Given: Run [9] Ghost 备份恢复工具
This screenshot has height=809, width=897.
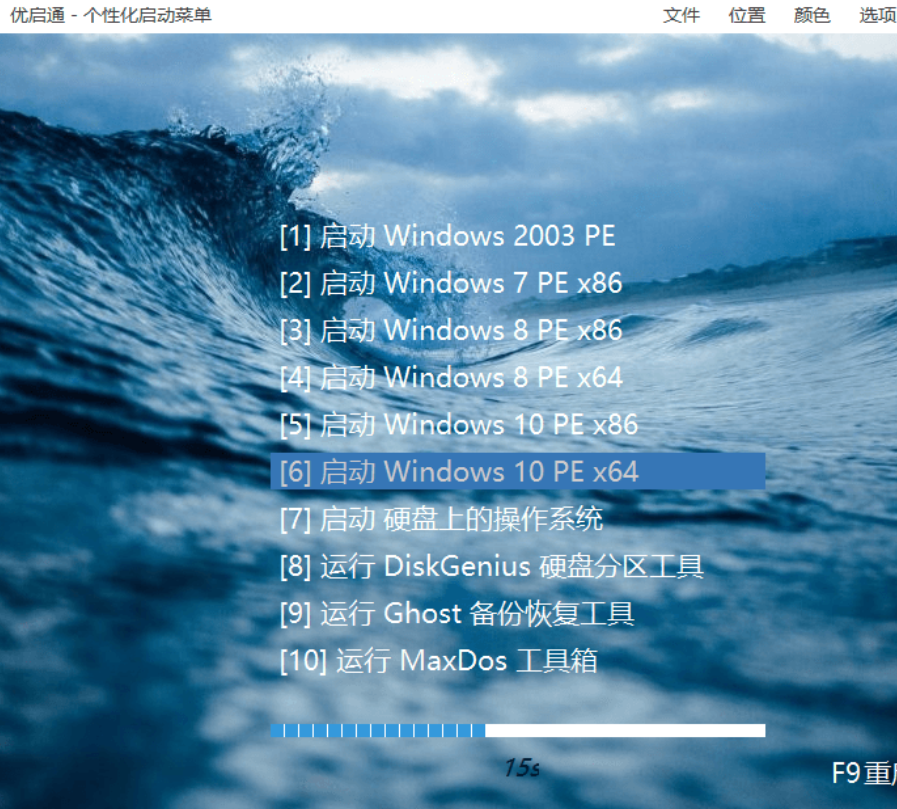Looking at the screenshot, I should click(457, 614).
